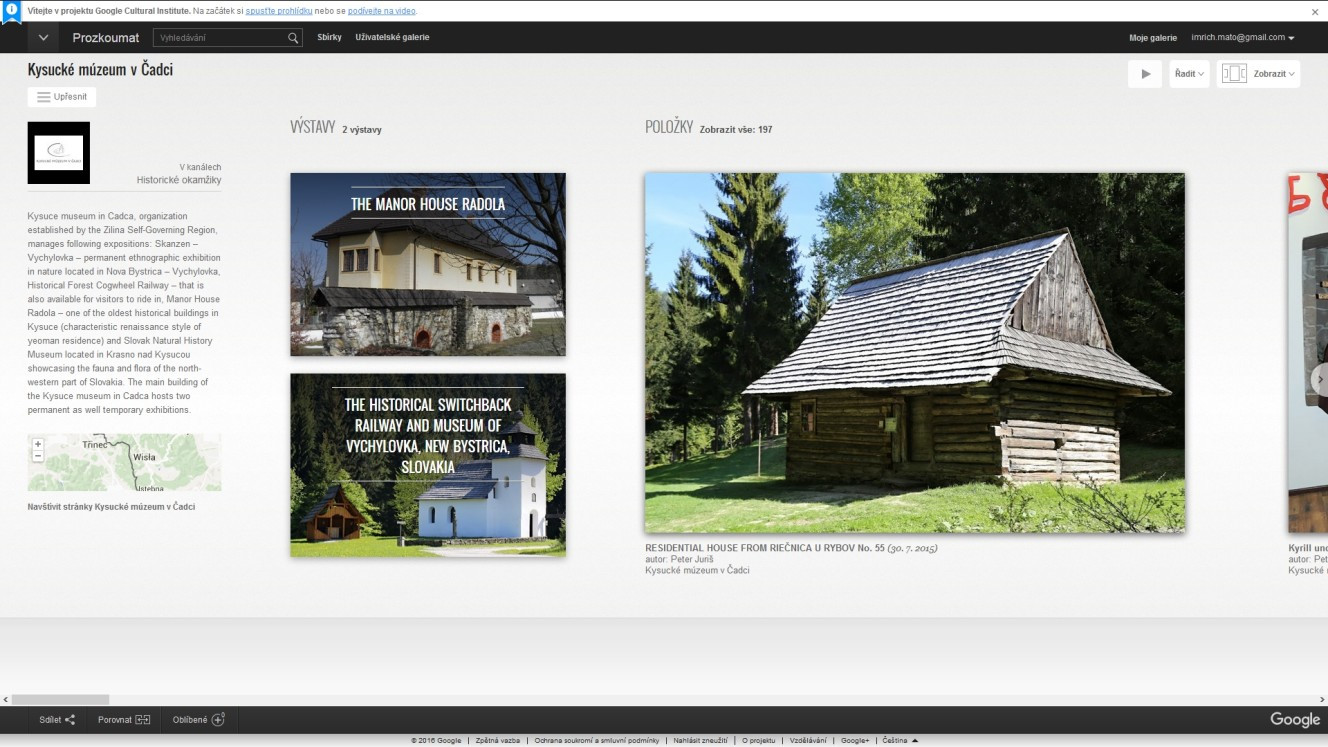Start the slideshow play button

coord(1145,74)
